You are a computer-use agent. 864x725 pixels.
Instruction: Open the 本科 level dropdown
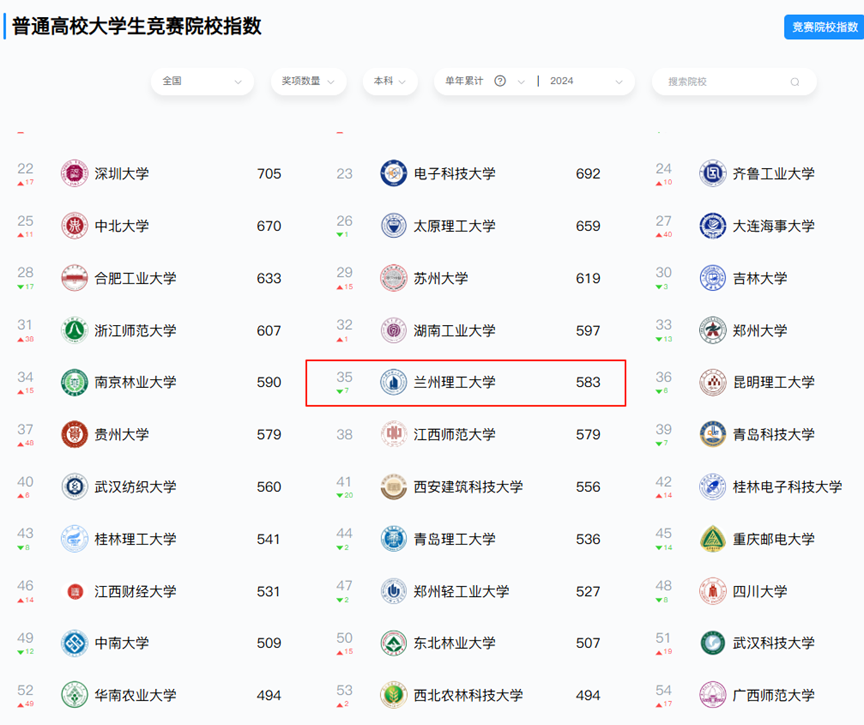coord(389,81)
